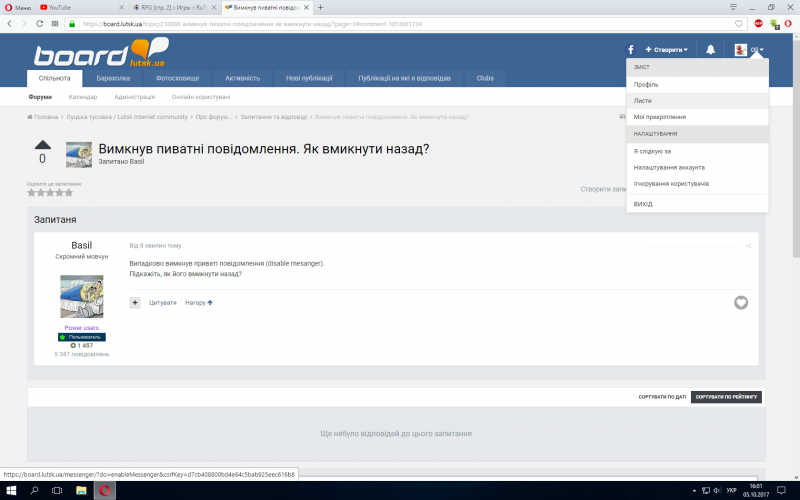Select Листи from the user menu
This screenshot has height=500, width=800.
point(642,101)
